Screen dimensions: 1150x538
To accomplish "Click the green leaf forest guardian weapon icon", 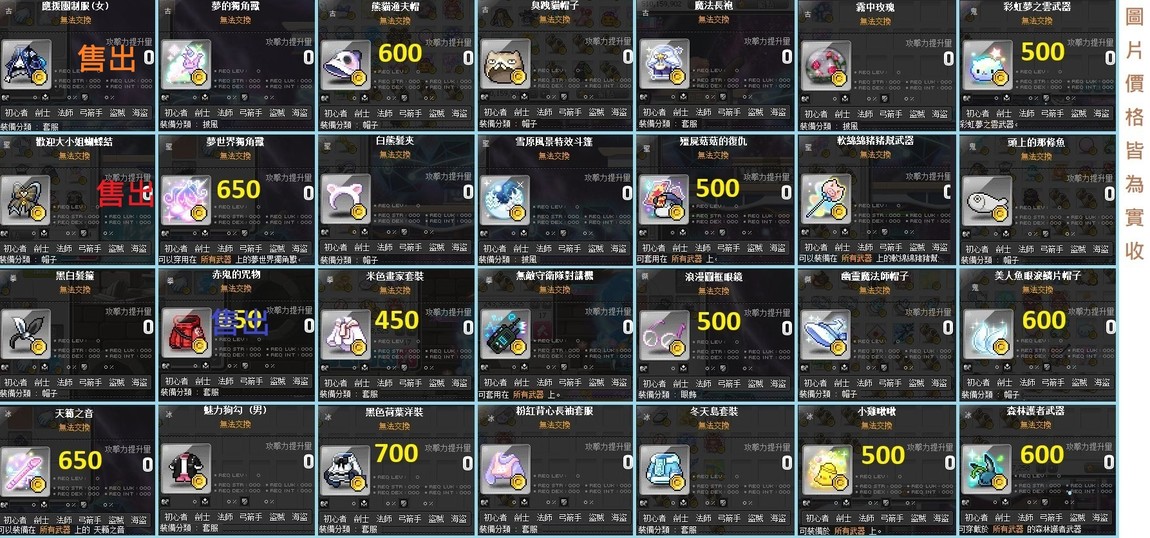I will click(x=986, y=469).
